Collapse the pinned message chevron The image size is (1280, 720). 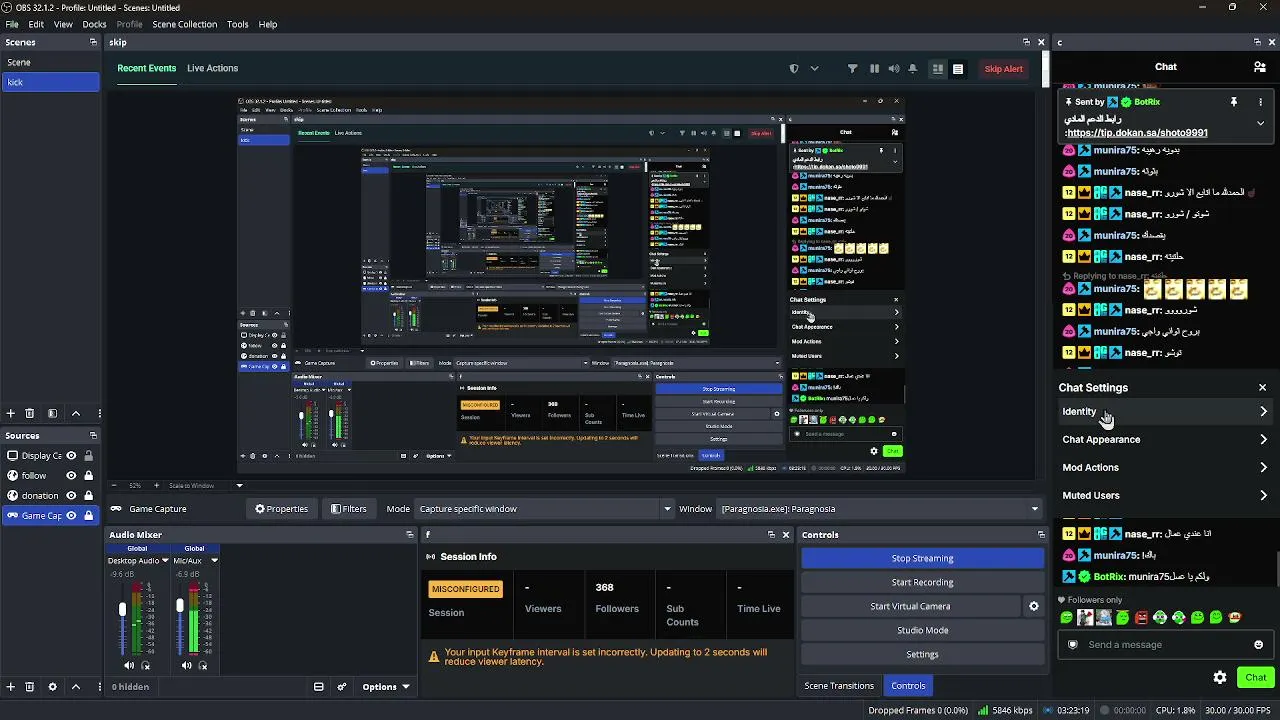pyautogui.click(x=1260, y=123)
